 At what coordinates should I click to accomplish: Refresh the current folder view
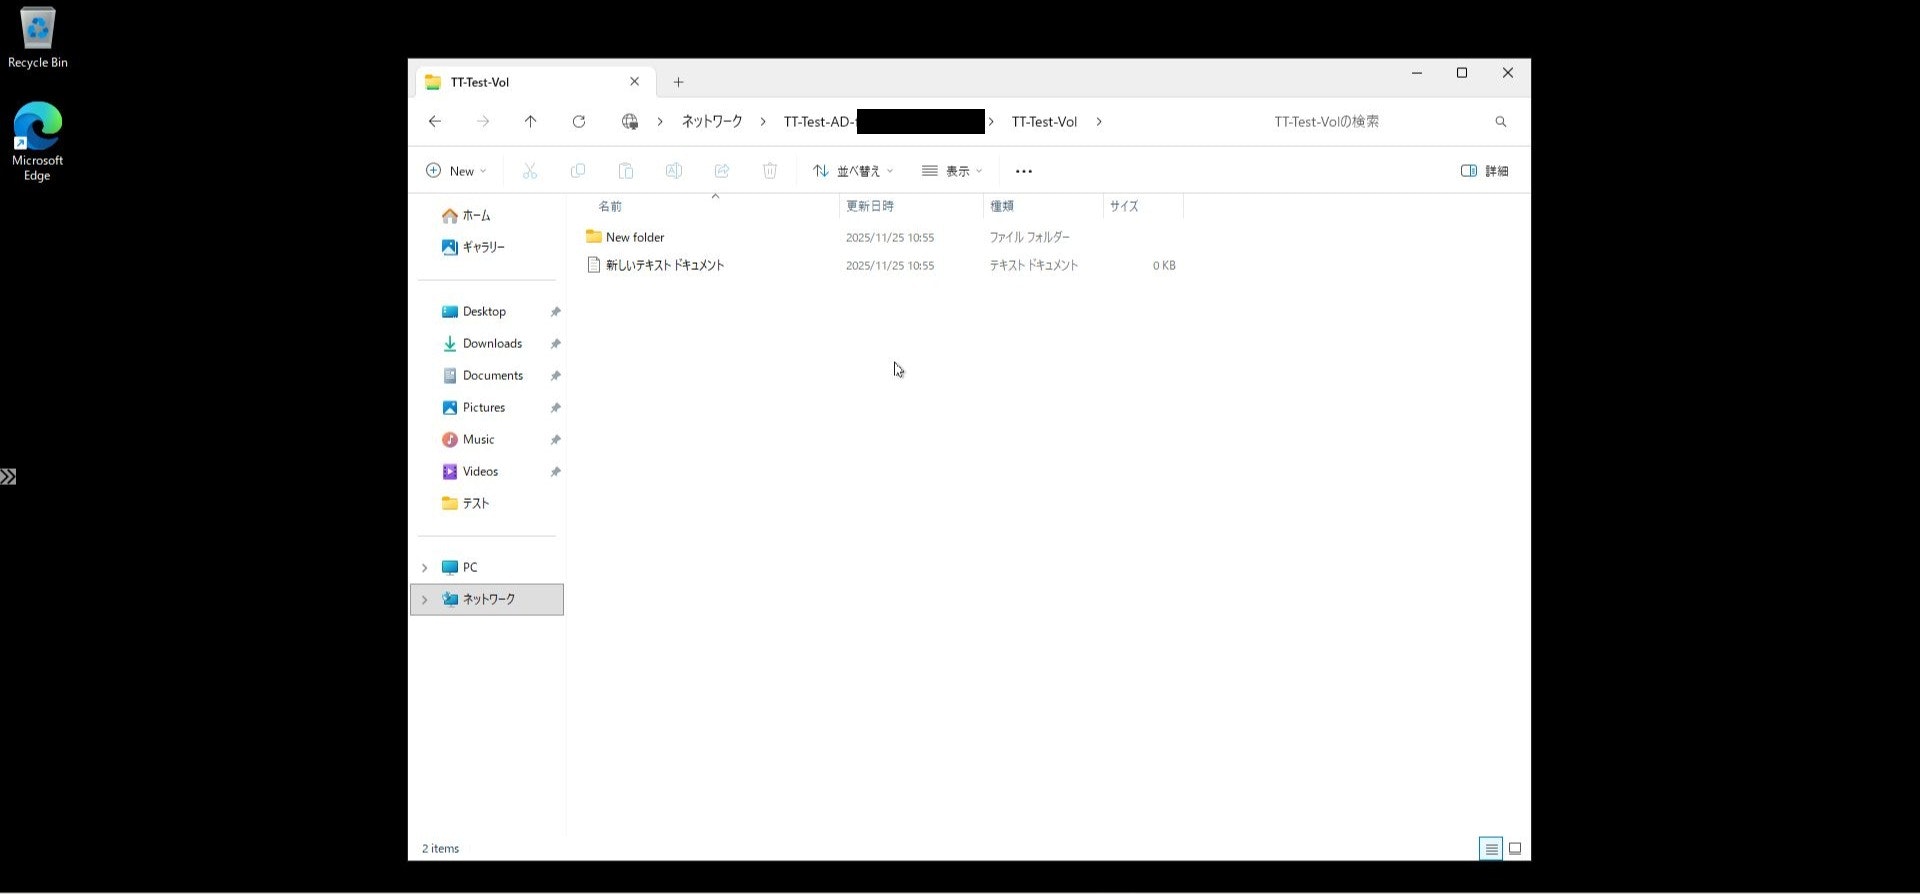pos(578,121)
